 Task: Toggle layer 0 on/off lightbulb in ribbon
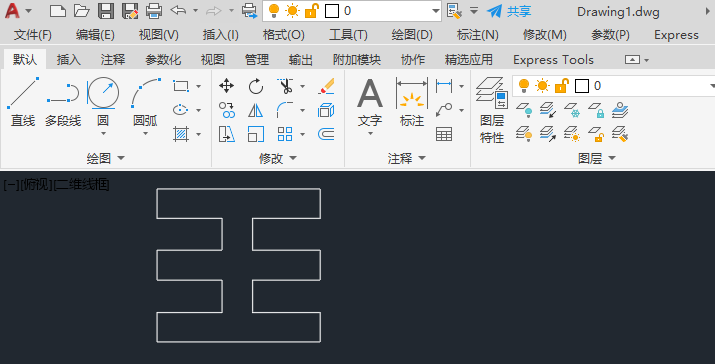click(524, 86)
